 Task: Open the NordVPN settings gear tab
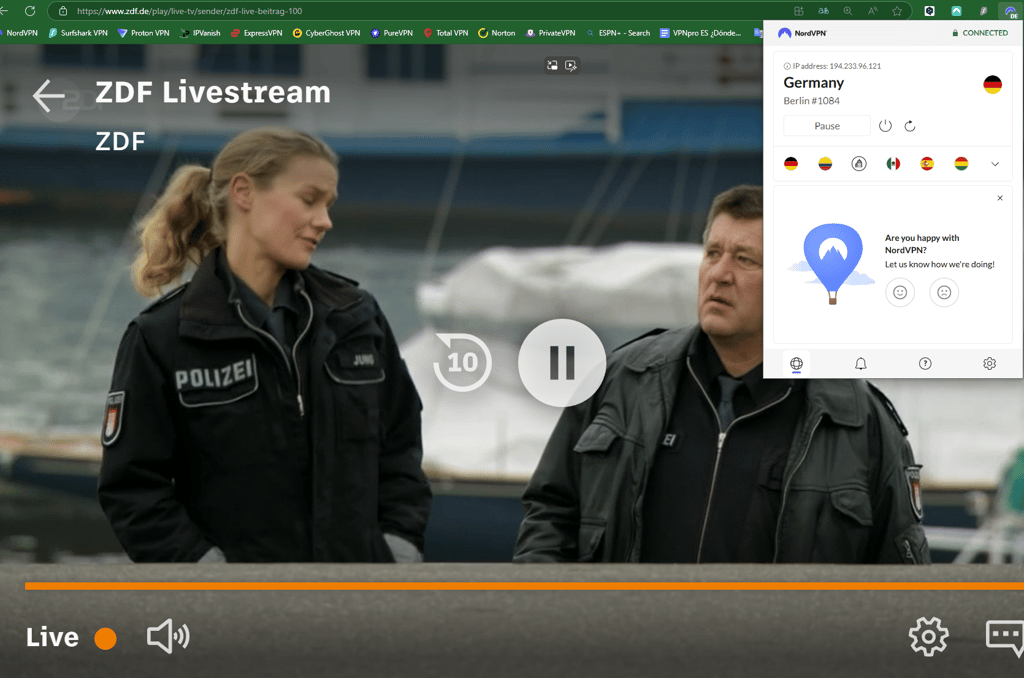tap(989, 364)
